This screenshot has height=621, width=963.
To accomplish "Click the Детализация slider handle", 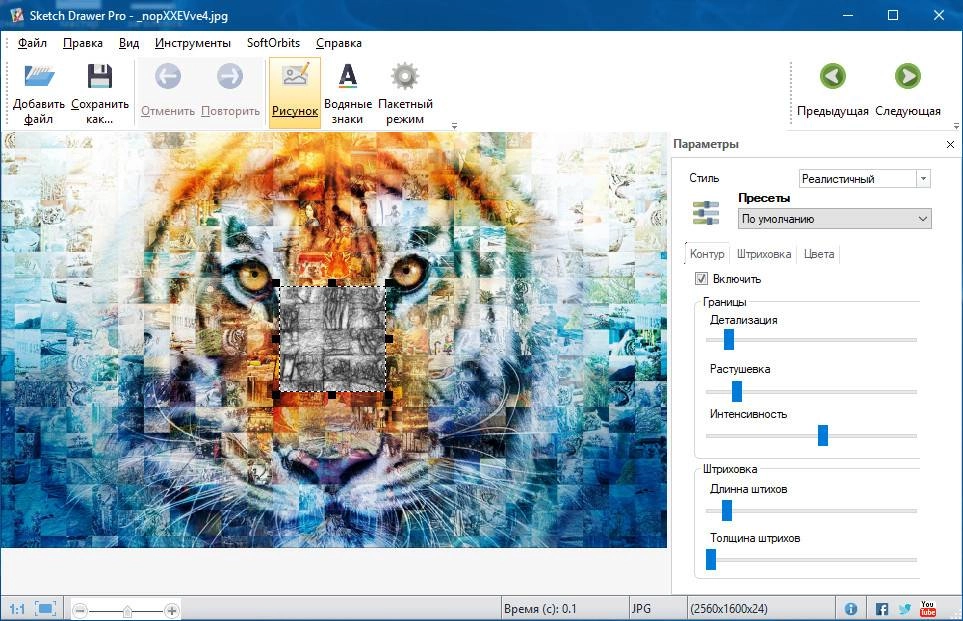I will point(729,339).
